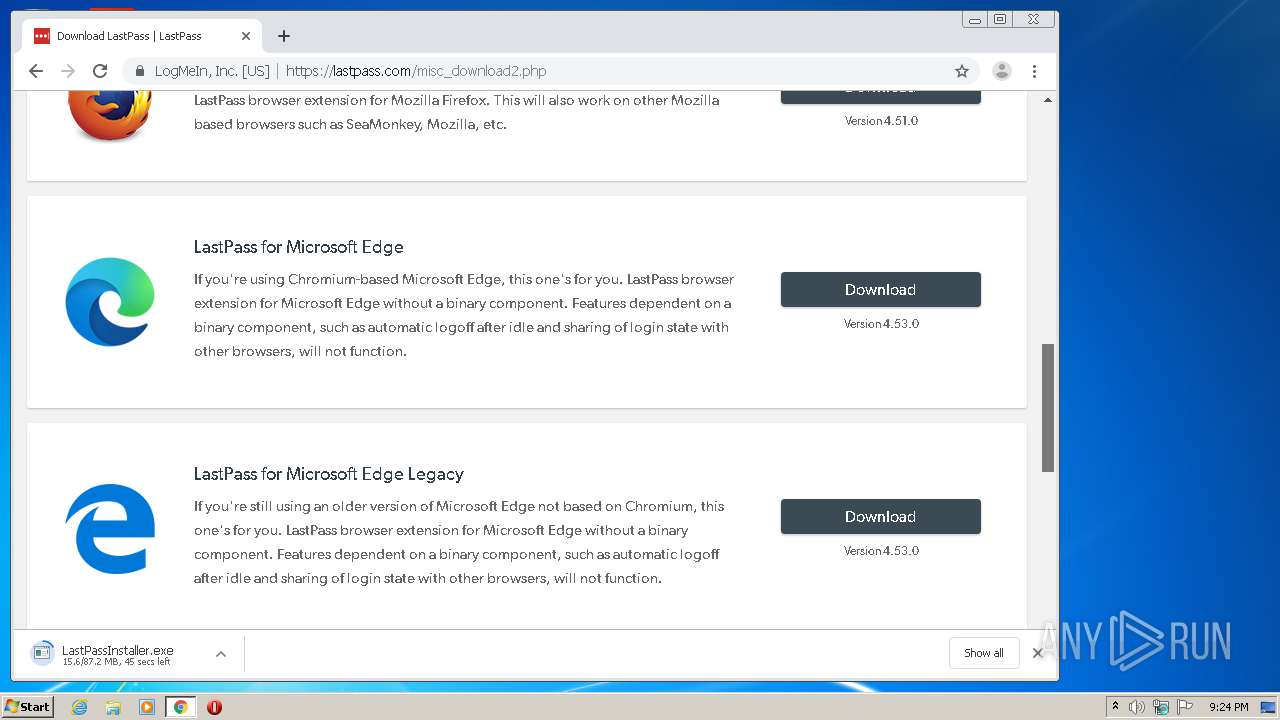Restore down the Chrome window
The width and height of the screenshot is (1280, 720).
(999, 19)
